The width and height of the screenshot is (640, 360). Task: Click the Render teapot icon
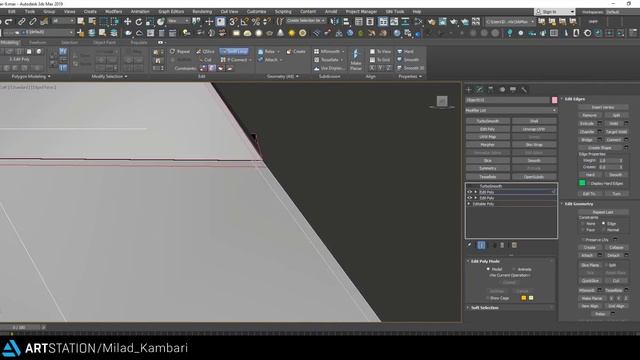pos(454,22)
